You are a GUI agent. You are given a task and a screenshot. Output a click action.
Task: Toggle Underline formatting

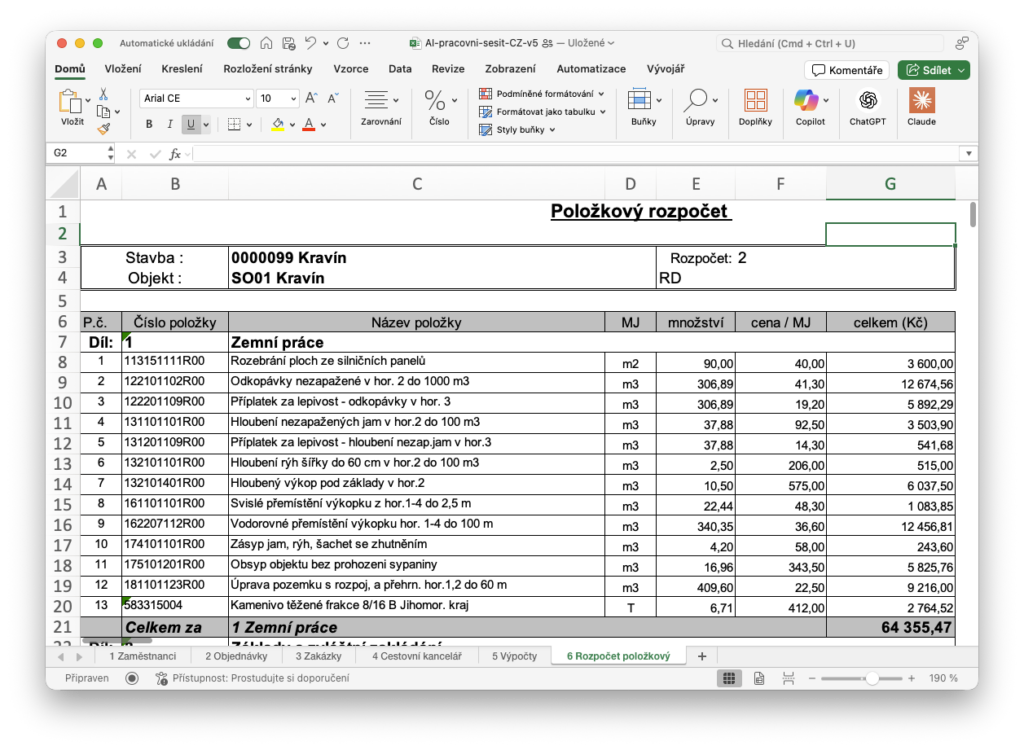click(191, 124)
